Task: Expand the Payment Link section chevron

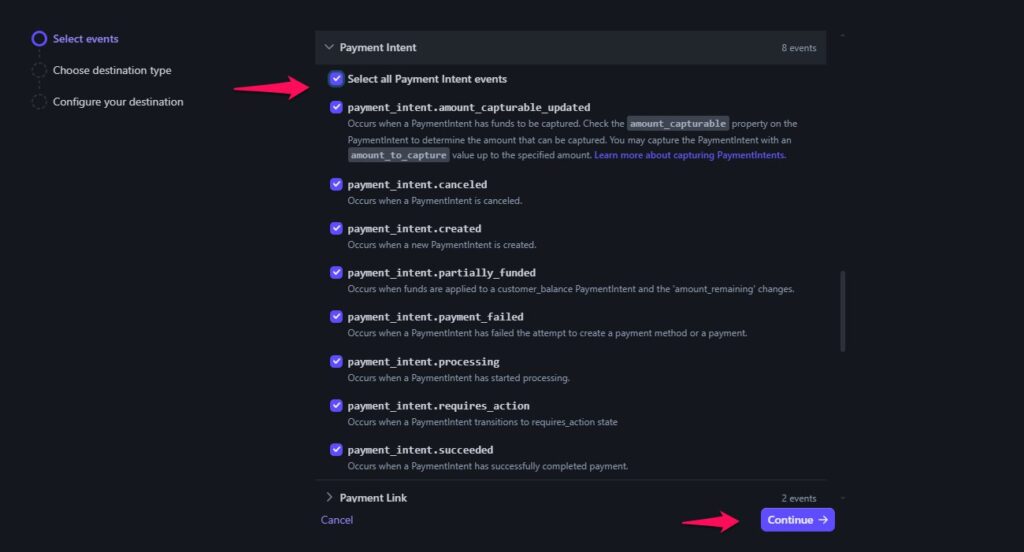Action: (x=329, y=497)
